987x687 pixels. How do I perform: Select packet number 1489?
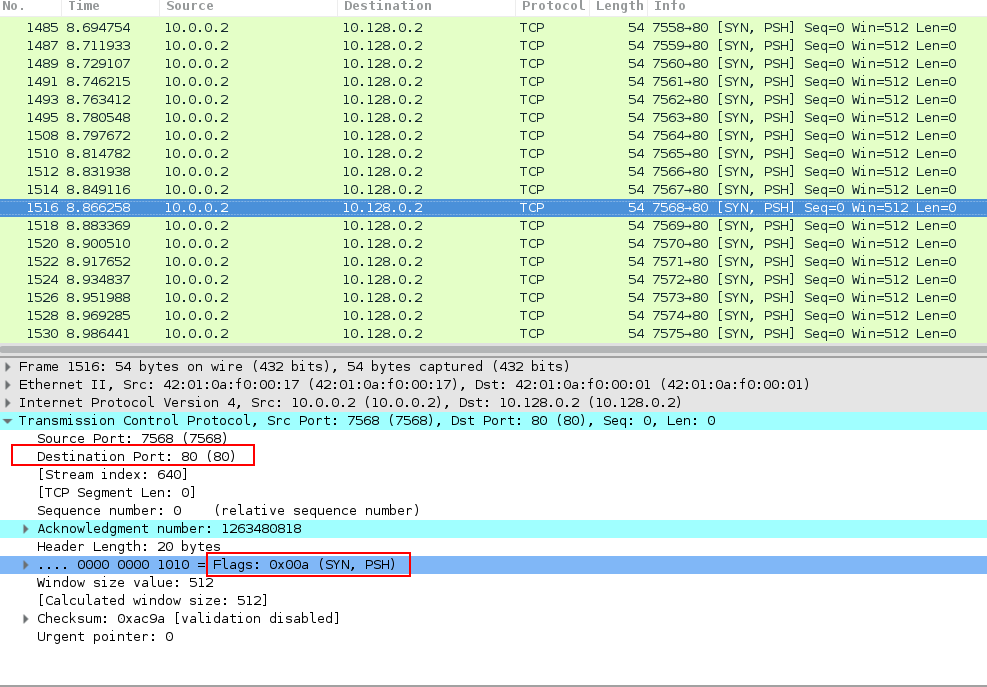tap(494, 64)
